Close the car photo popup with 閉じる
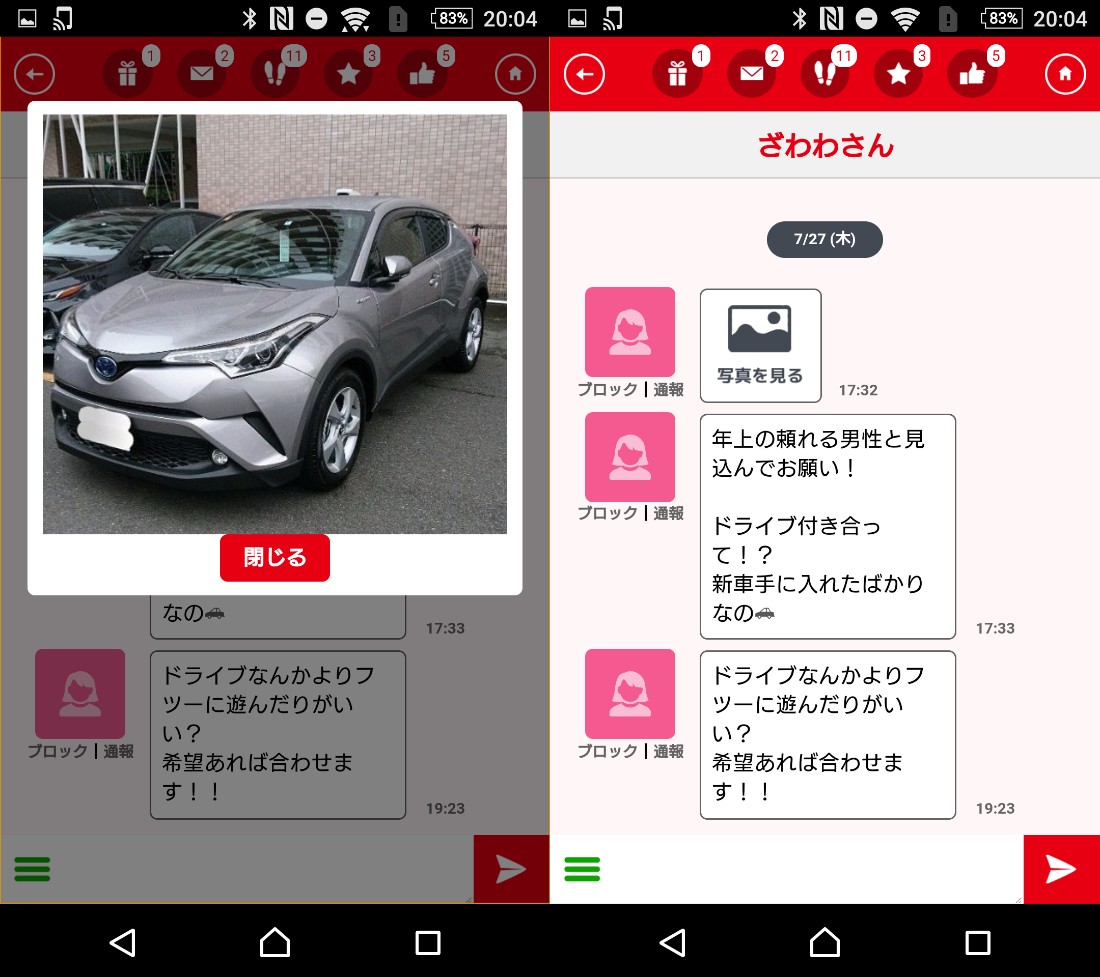 tap(275, 558)
